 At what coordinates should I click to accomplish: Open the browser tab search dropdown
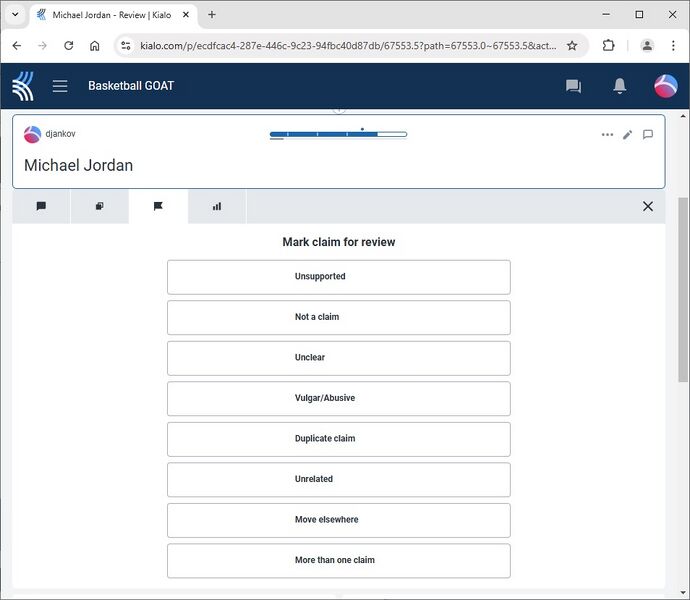pos(15,15)
